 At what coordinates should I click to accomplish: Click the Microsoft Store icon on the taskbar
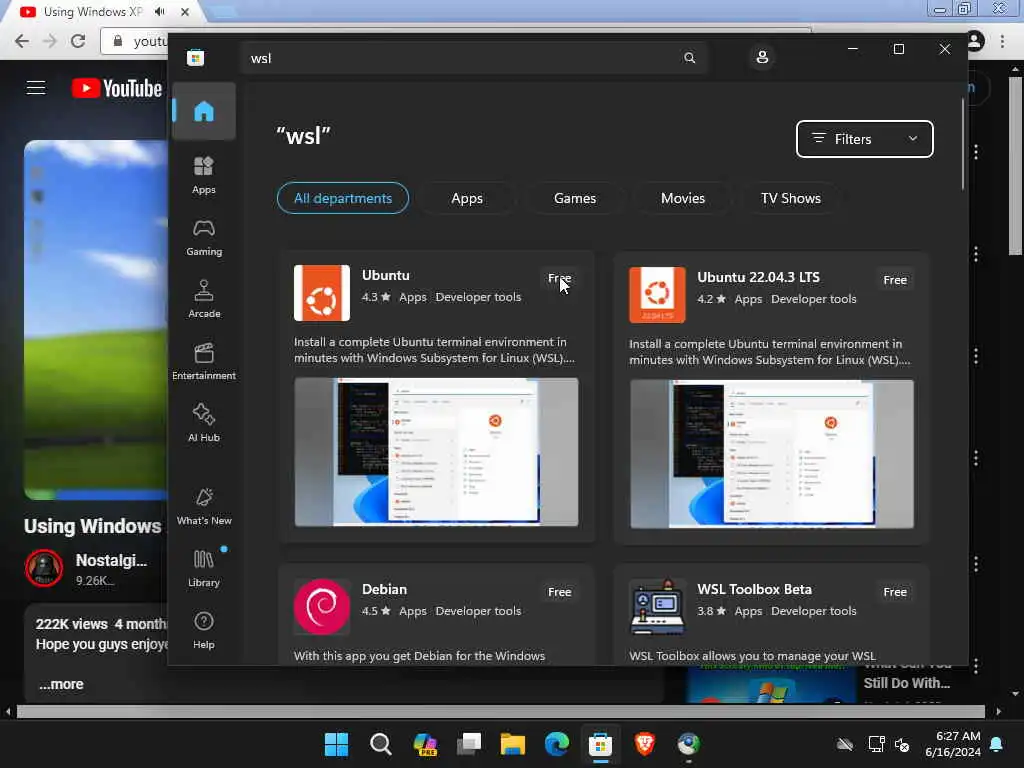(600, 744)
